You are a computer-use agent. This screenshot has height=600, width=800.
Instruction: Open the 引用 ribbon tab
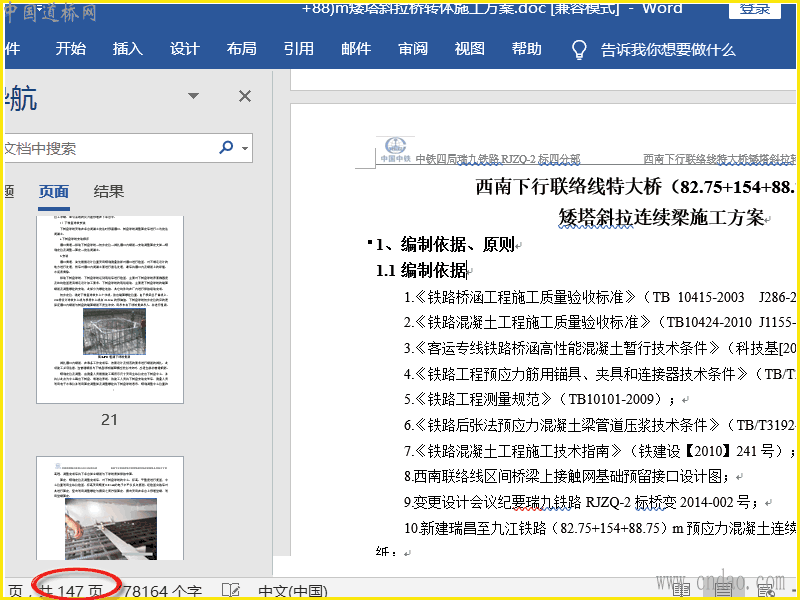pyautogui.click(x=298, y=49)
